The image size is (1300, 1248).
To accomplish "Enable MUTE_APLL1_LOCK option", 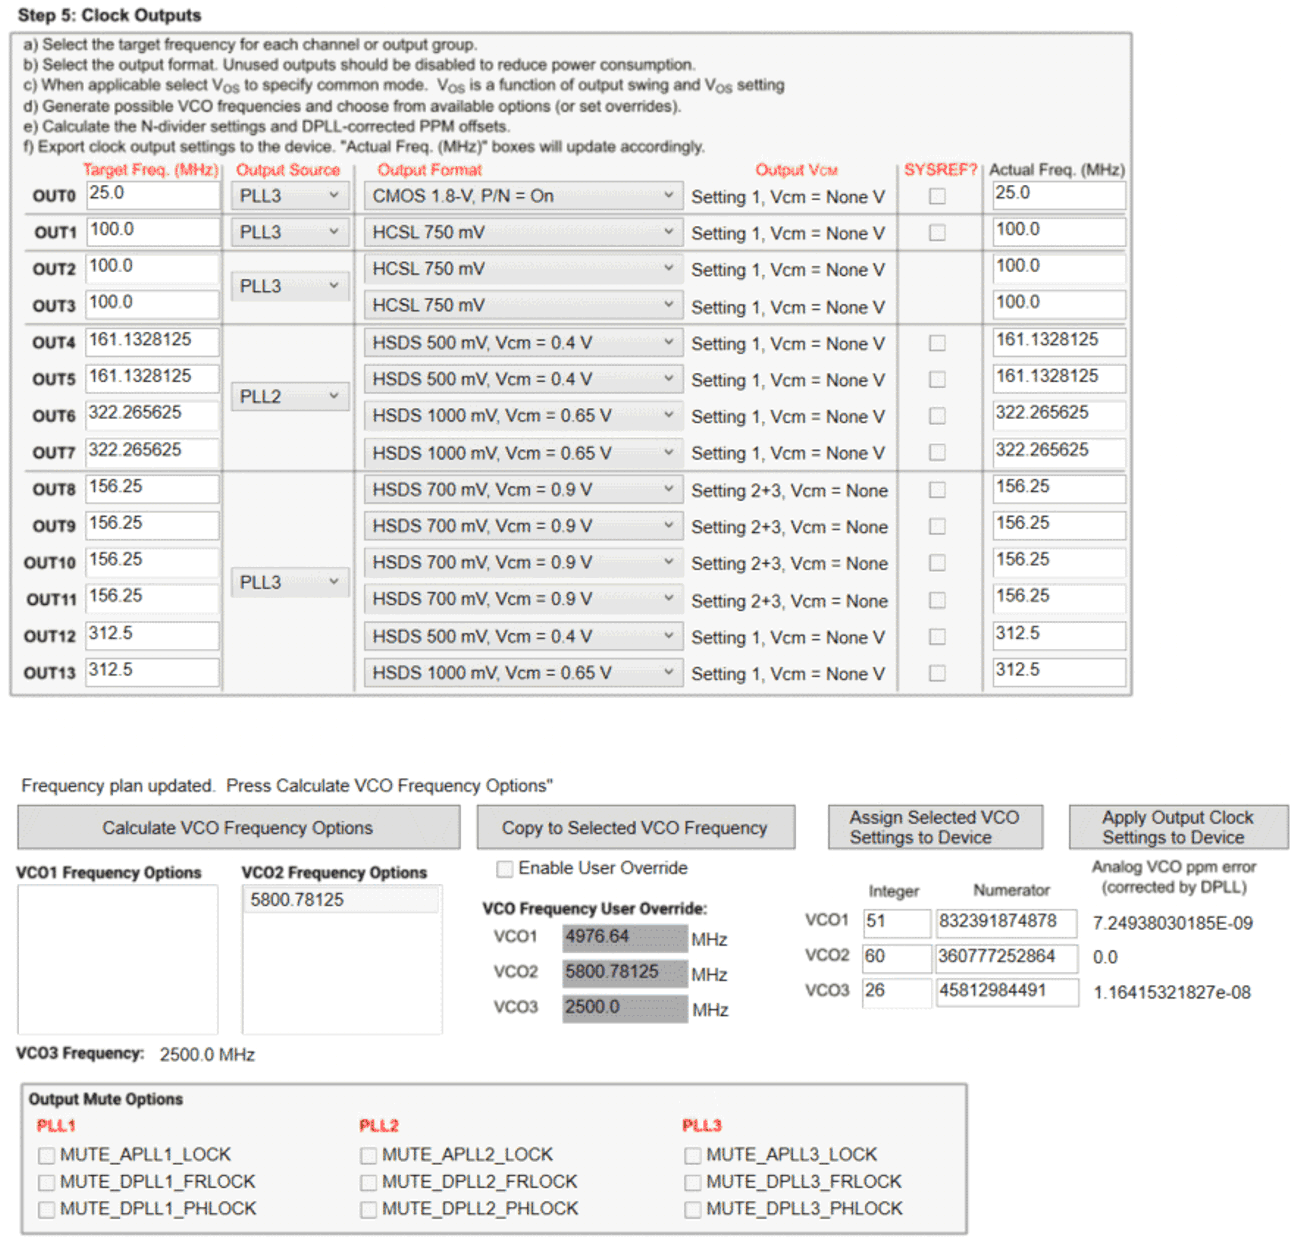I will coord(46,1154).
